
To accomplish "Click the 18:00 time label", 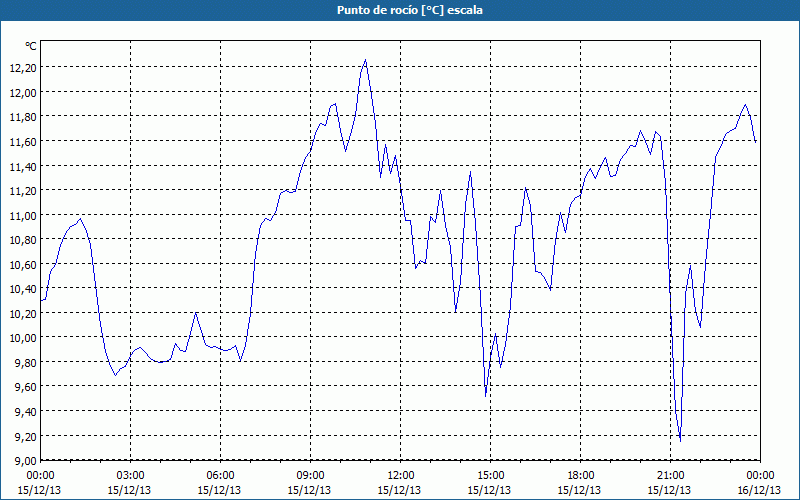I will coord(581,475).
